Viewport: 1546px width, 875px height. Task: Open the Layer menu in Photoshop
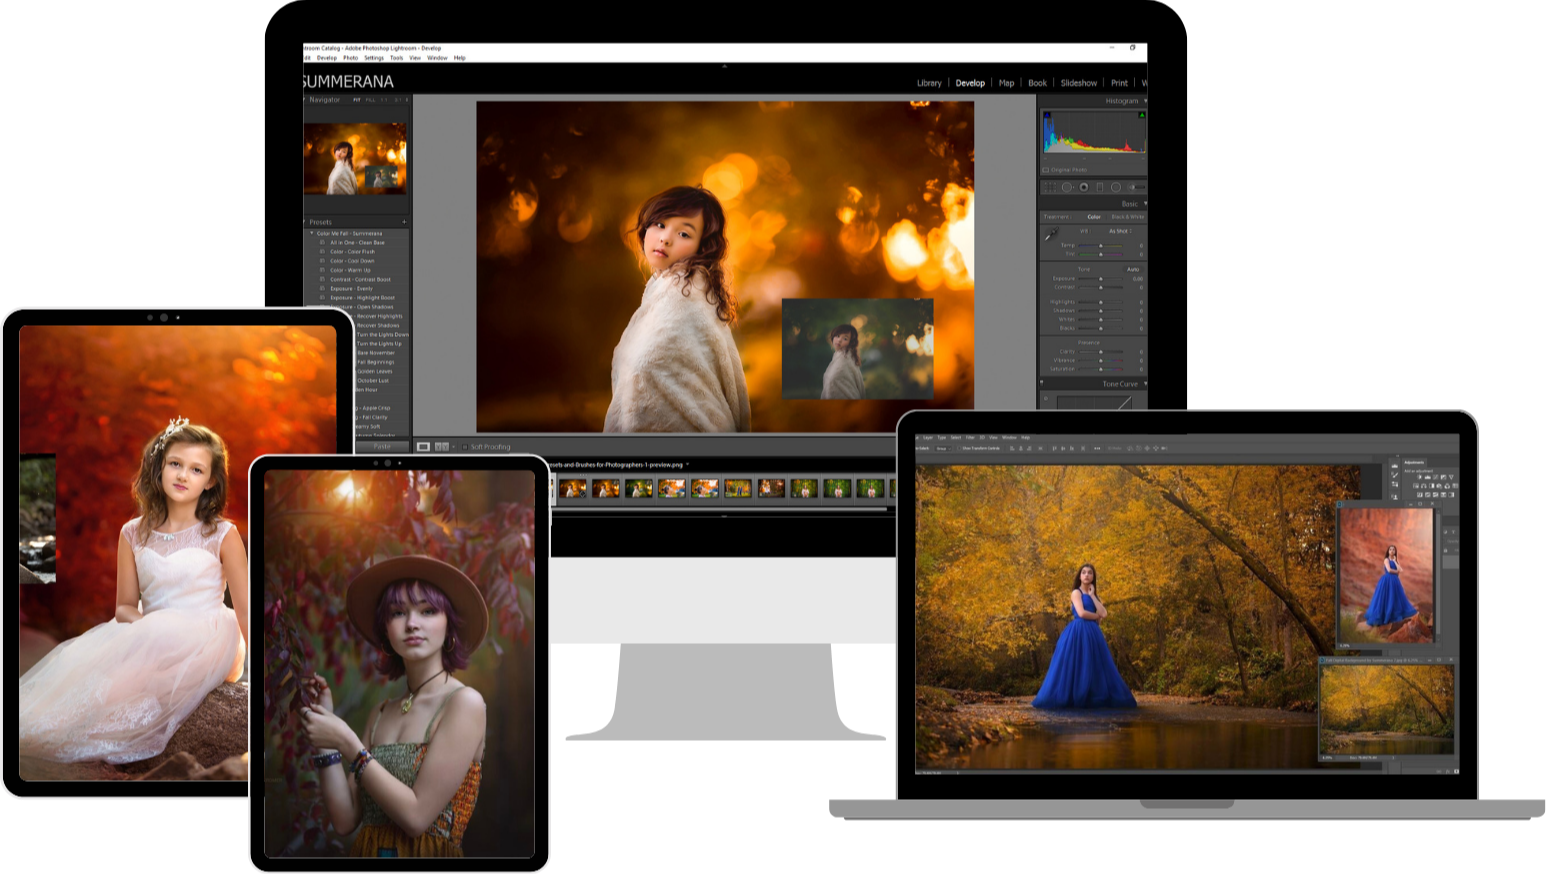click(927, 438)
